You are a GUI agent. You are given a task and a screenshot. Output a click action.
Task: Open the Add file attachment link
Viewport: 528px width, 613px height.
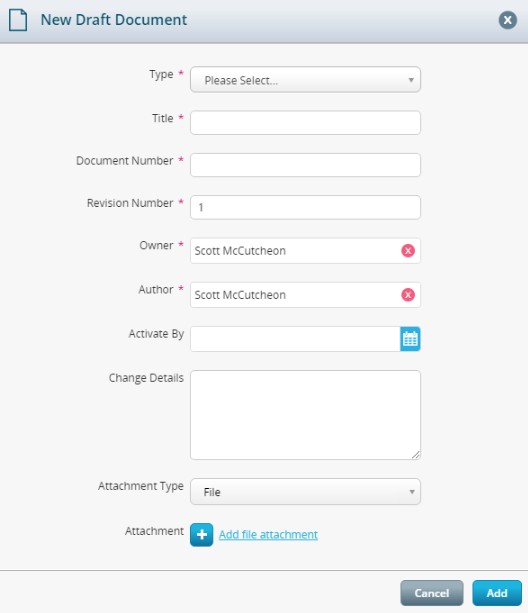268,534
